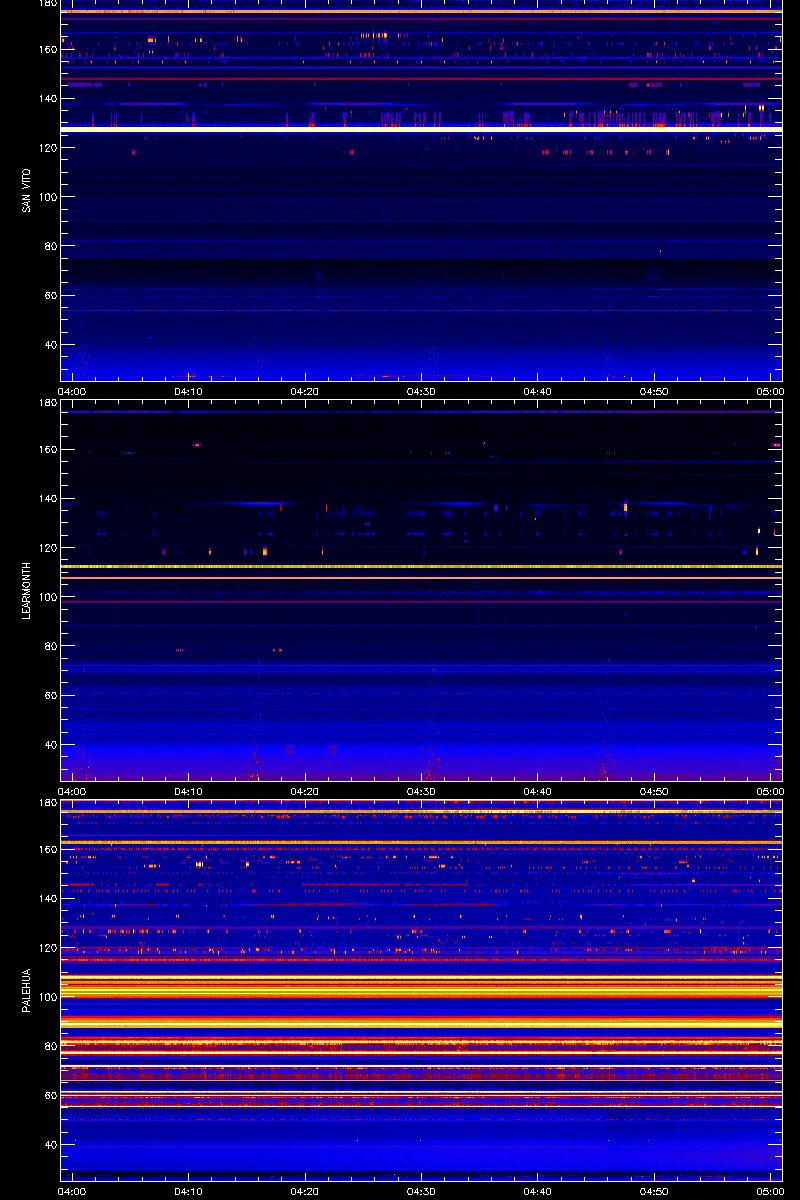
Task: Choose the 120 frequency tick in Palehua panel
Action: pos(49,948)
